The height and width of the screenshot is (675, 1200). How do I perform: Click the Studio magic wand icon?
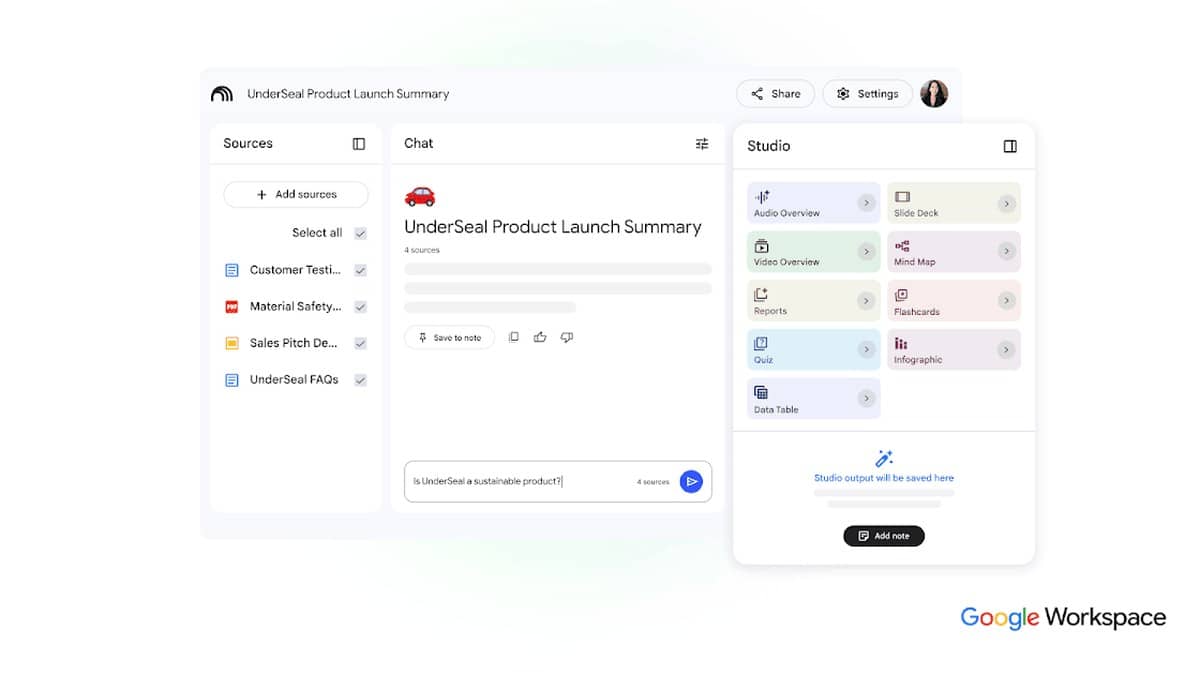(x=884, y=459)
